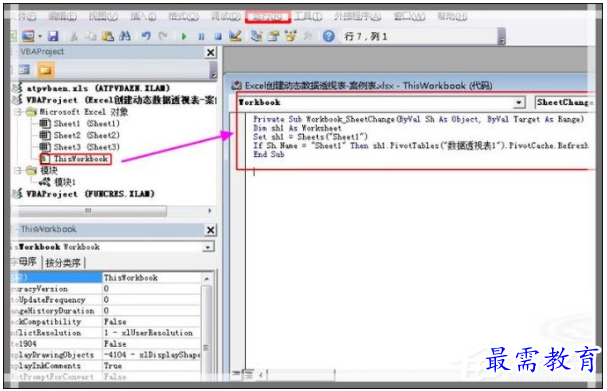Select Sheet3 (Sheet3) in project tree
Image resolution: width=607 pixels, height=391 pixels.
(86, 147)
